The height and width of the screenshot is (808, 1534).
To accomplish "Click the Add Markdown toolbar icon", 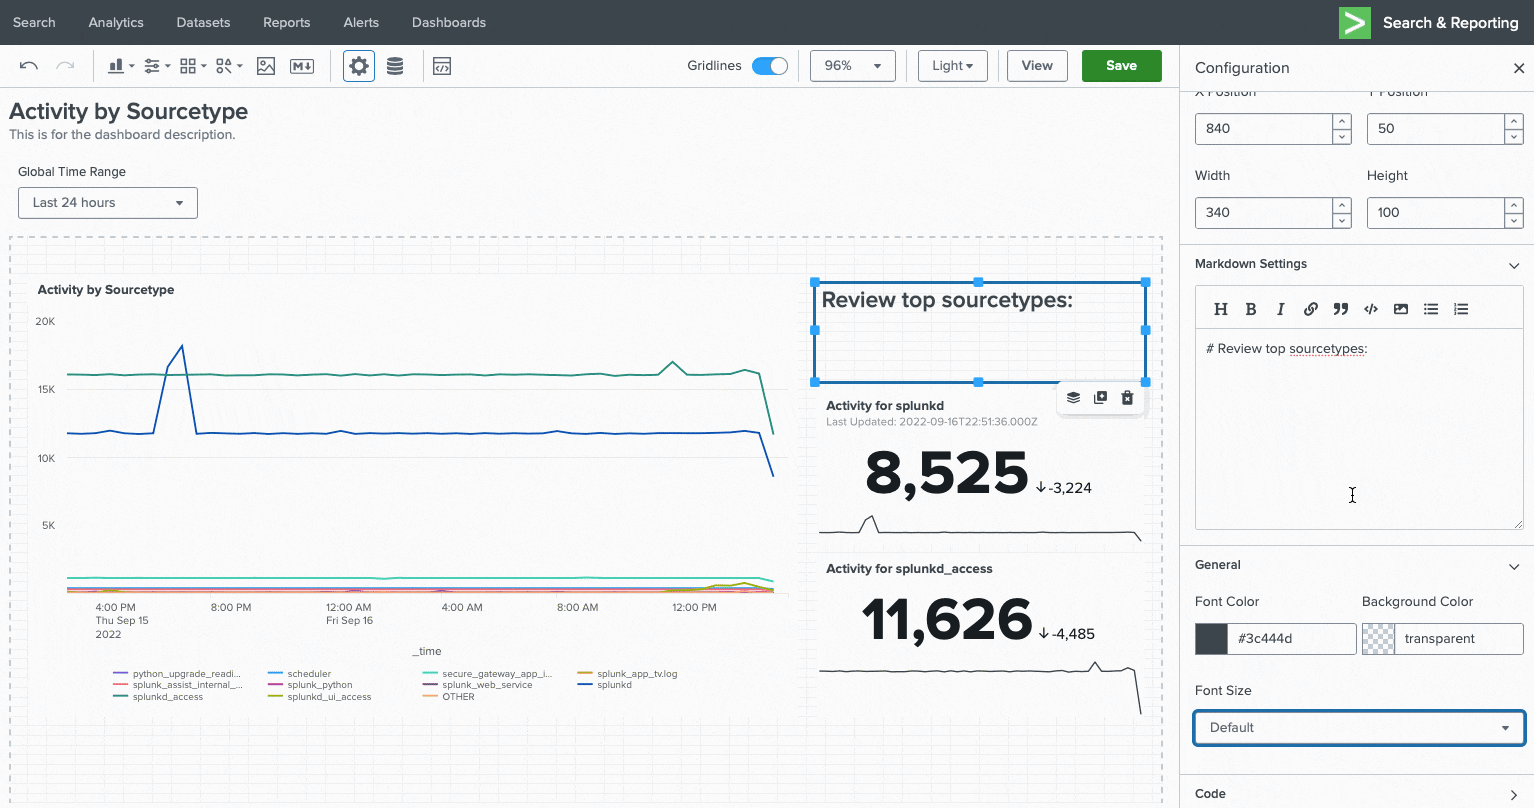I will point(302,66).
